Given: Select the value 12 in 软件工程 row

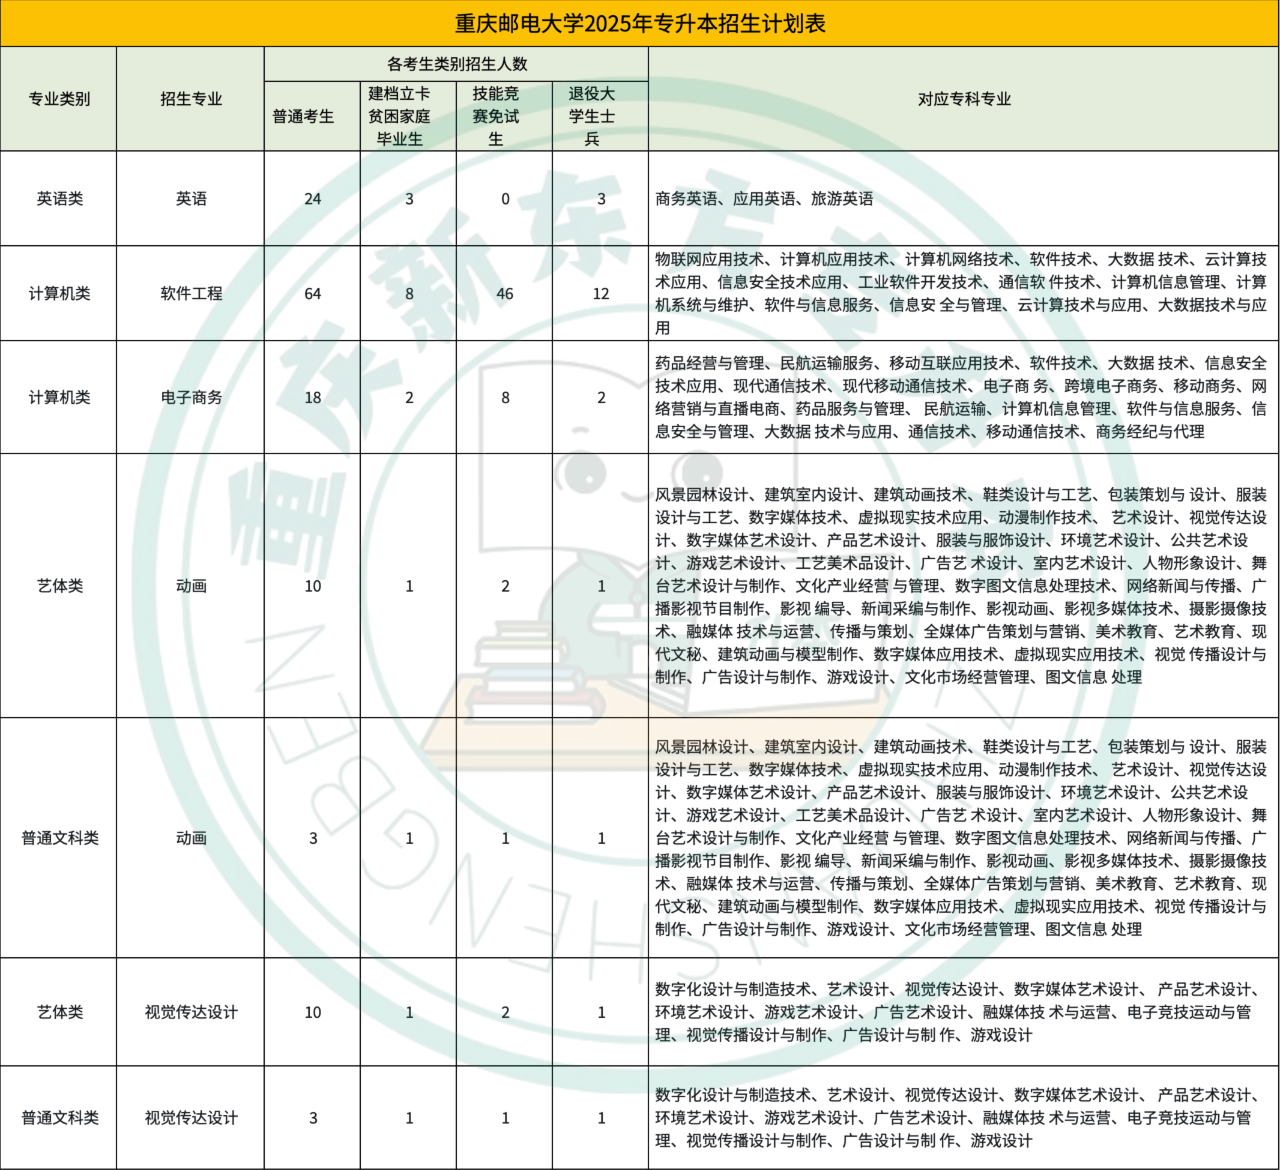Looking at the screenshot, I should pos(601,294).
